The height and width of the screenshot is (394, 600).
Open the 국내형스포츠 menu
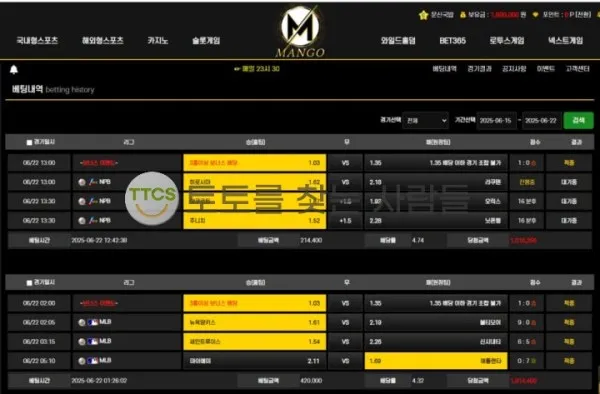tap(37, 40)
